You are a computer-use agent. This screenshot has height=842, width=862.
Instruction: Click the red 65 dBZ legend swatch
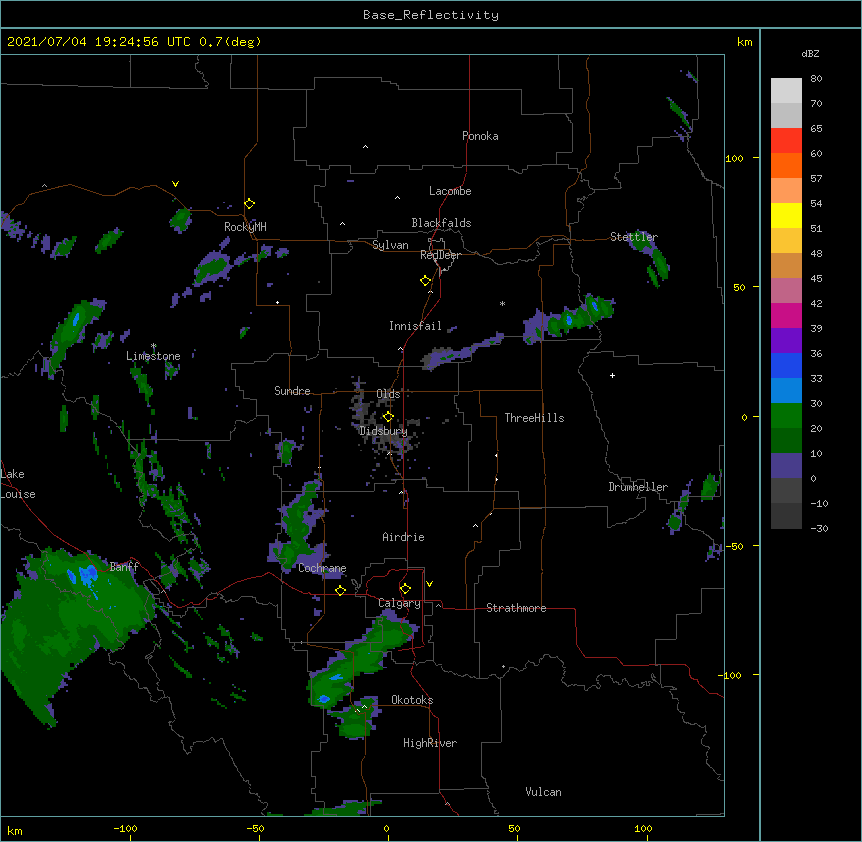coord(786,140)
